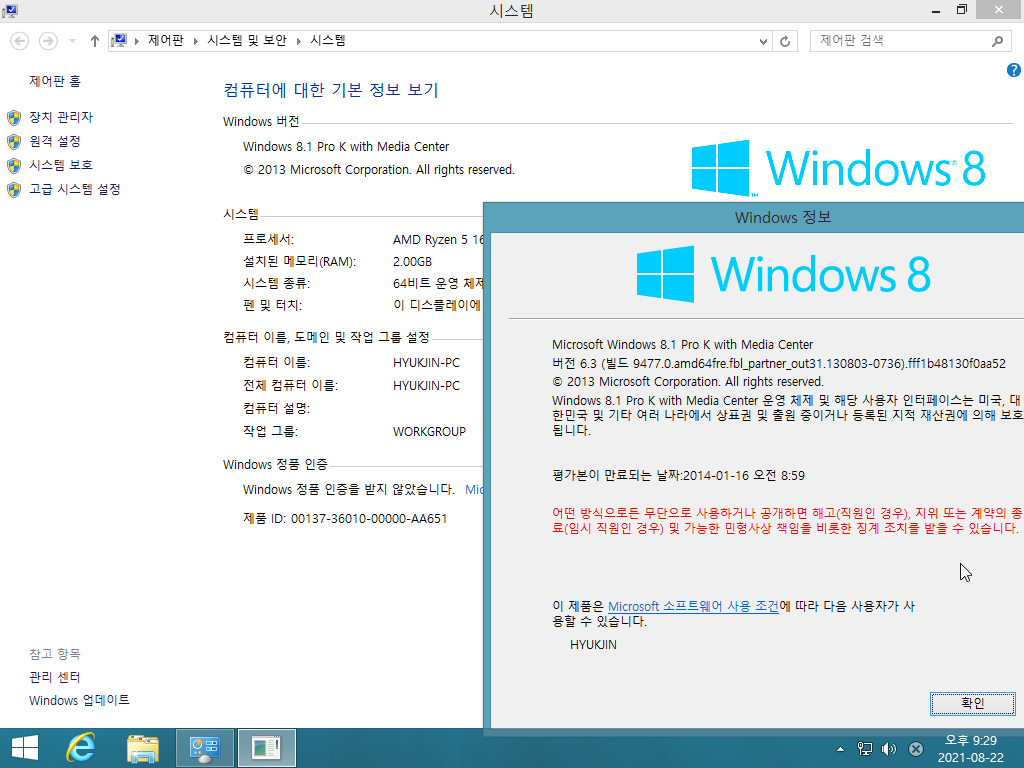Refresh the address bar view
The width and height of the screenshot is (1024, 768).
click(x=785, y=41)
